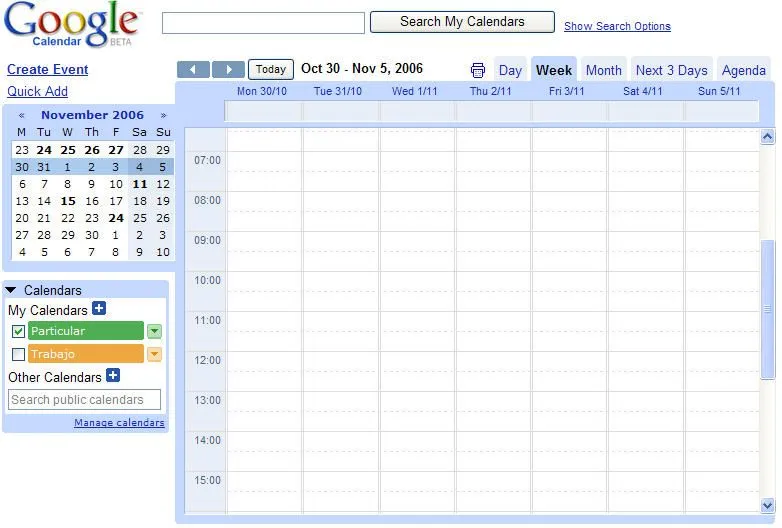Select the Fri 3/11 column header
The width and height of the screenshot is (782, 528).
tap(567, 91)
